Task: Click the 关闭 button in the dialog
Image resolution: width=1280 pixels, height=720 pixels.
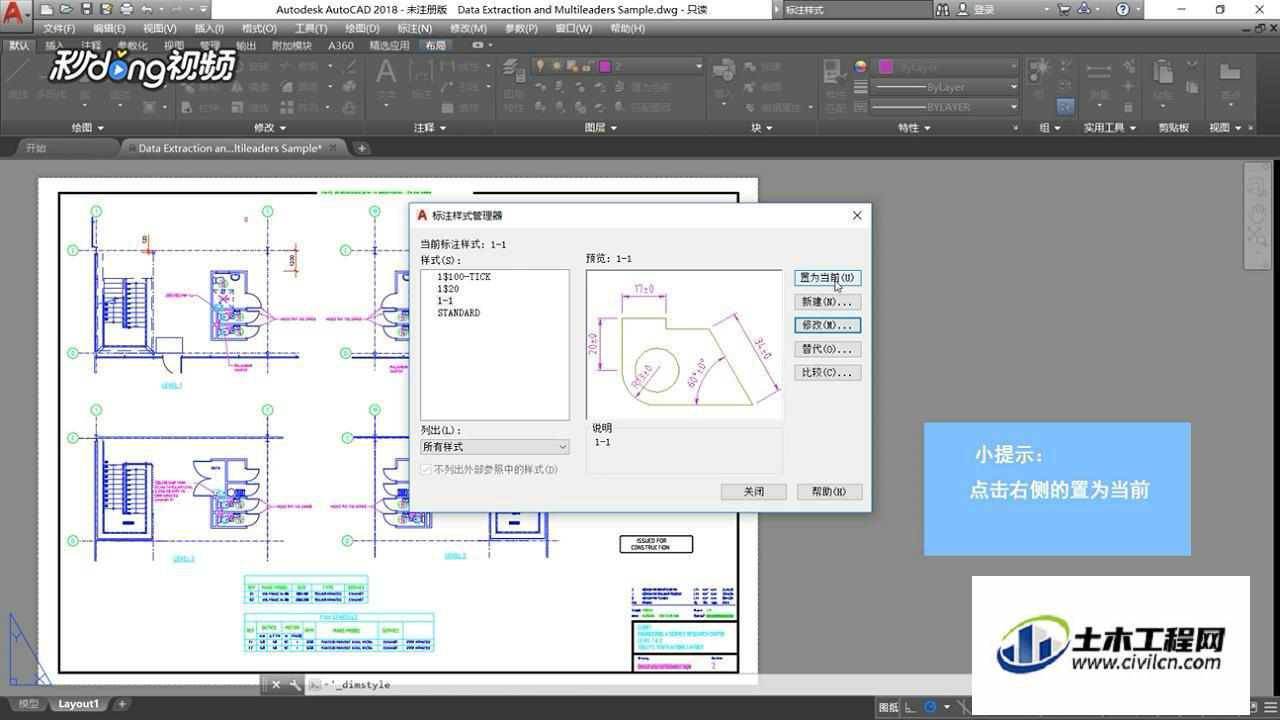Action: pos(753,492)
